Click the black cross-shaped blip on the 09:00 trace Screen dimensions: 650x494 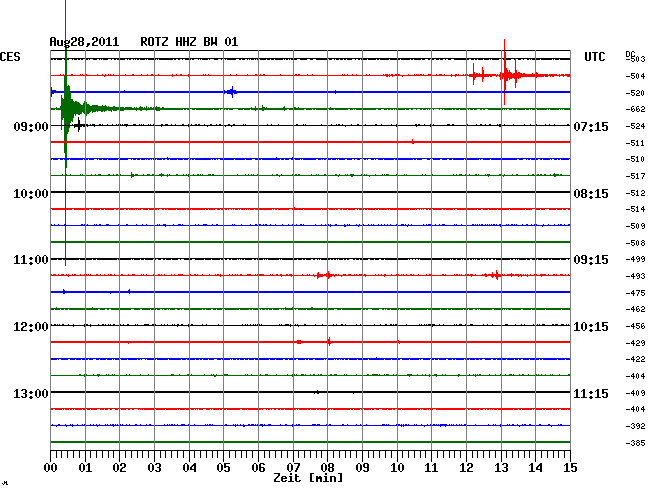[x=79, y=125]
